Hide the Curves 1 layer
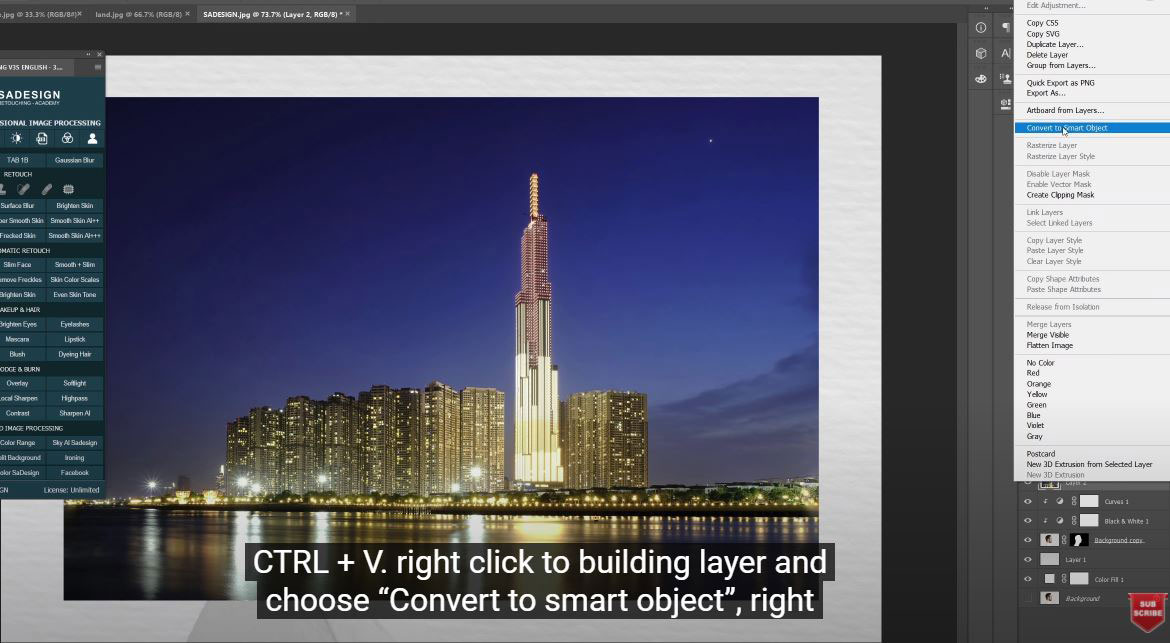 (x=1027, y=501)
